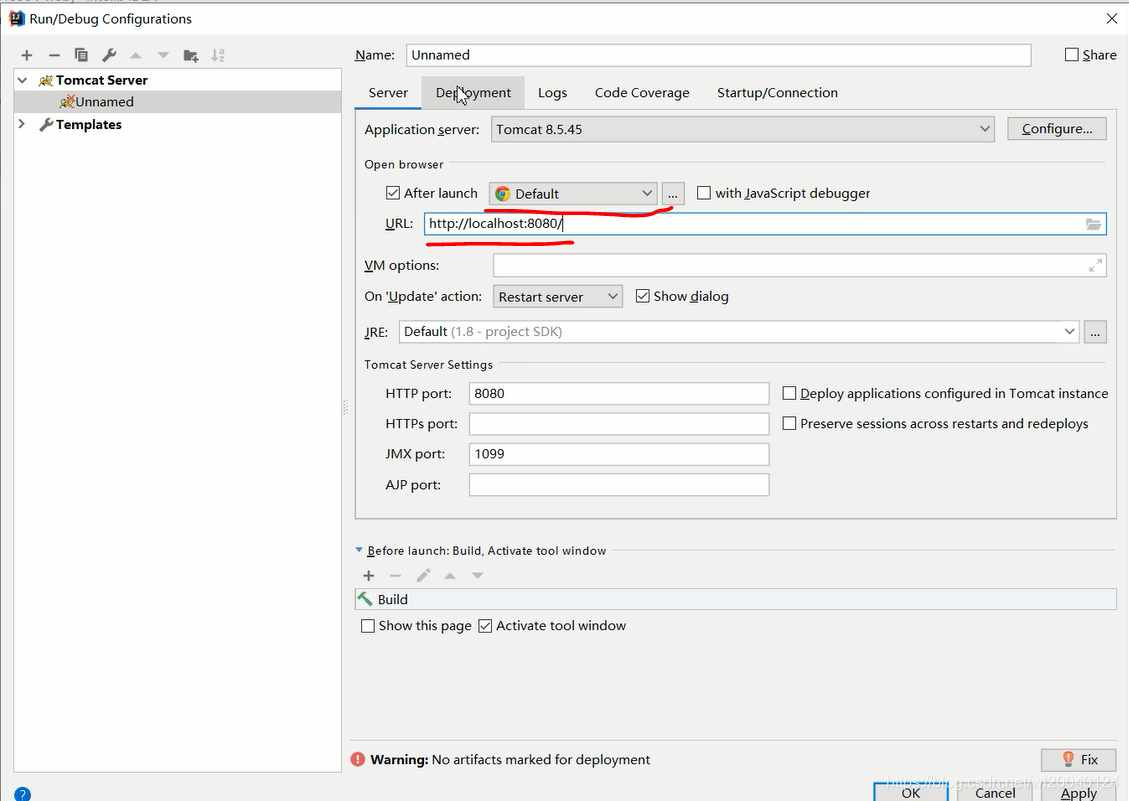The height and width of the screenshot is (801, 1129).
Task: Switch to Code Coverage tab
Action: [x=642, y=93]
